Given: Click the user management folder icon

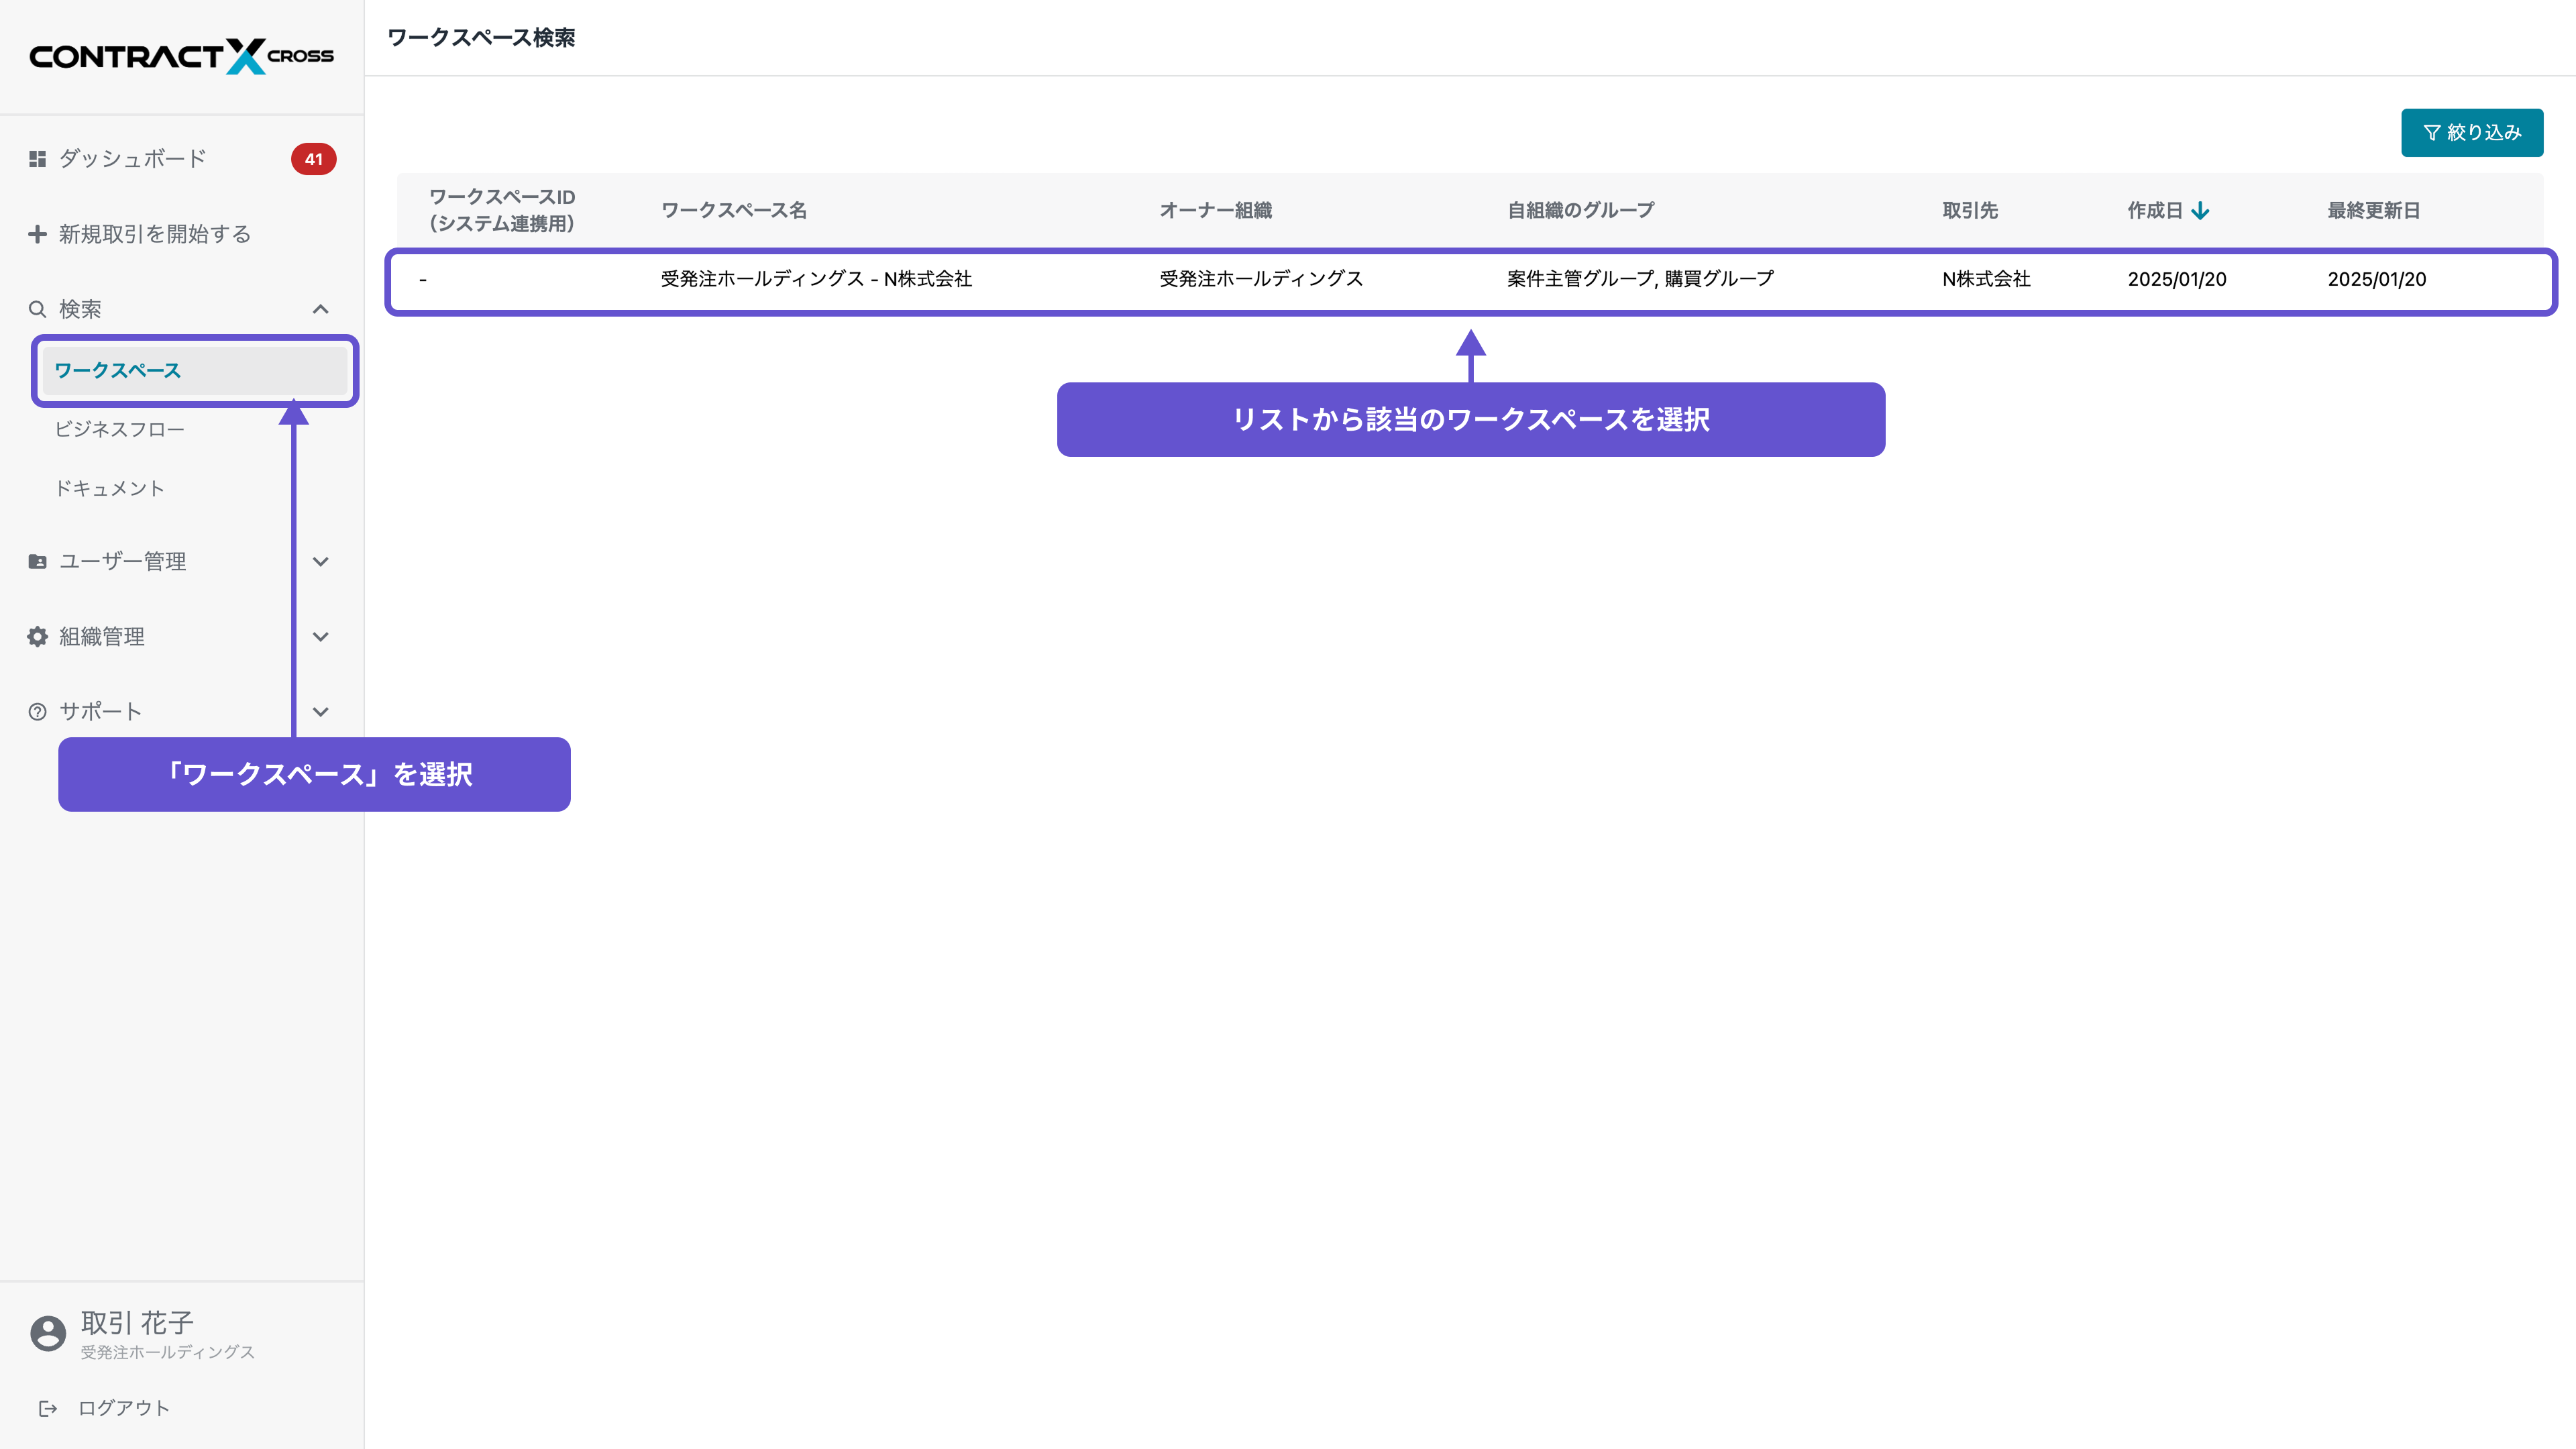Looking at the screenshot, I should click(37, 562).
